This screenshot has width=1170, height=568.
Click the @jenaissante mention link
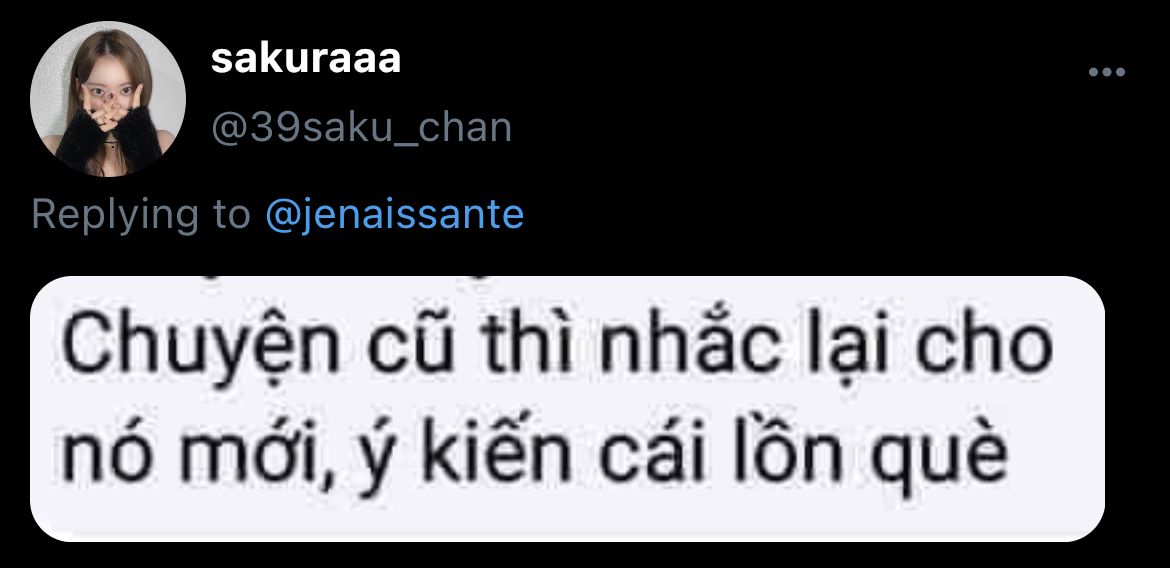pyautogui.click(x=395, y=215)
